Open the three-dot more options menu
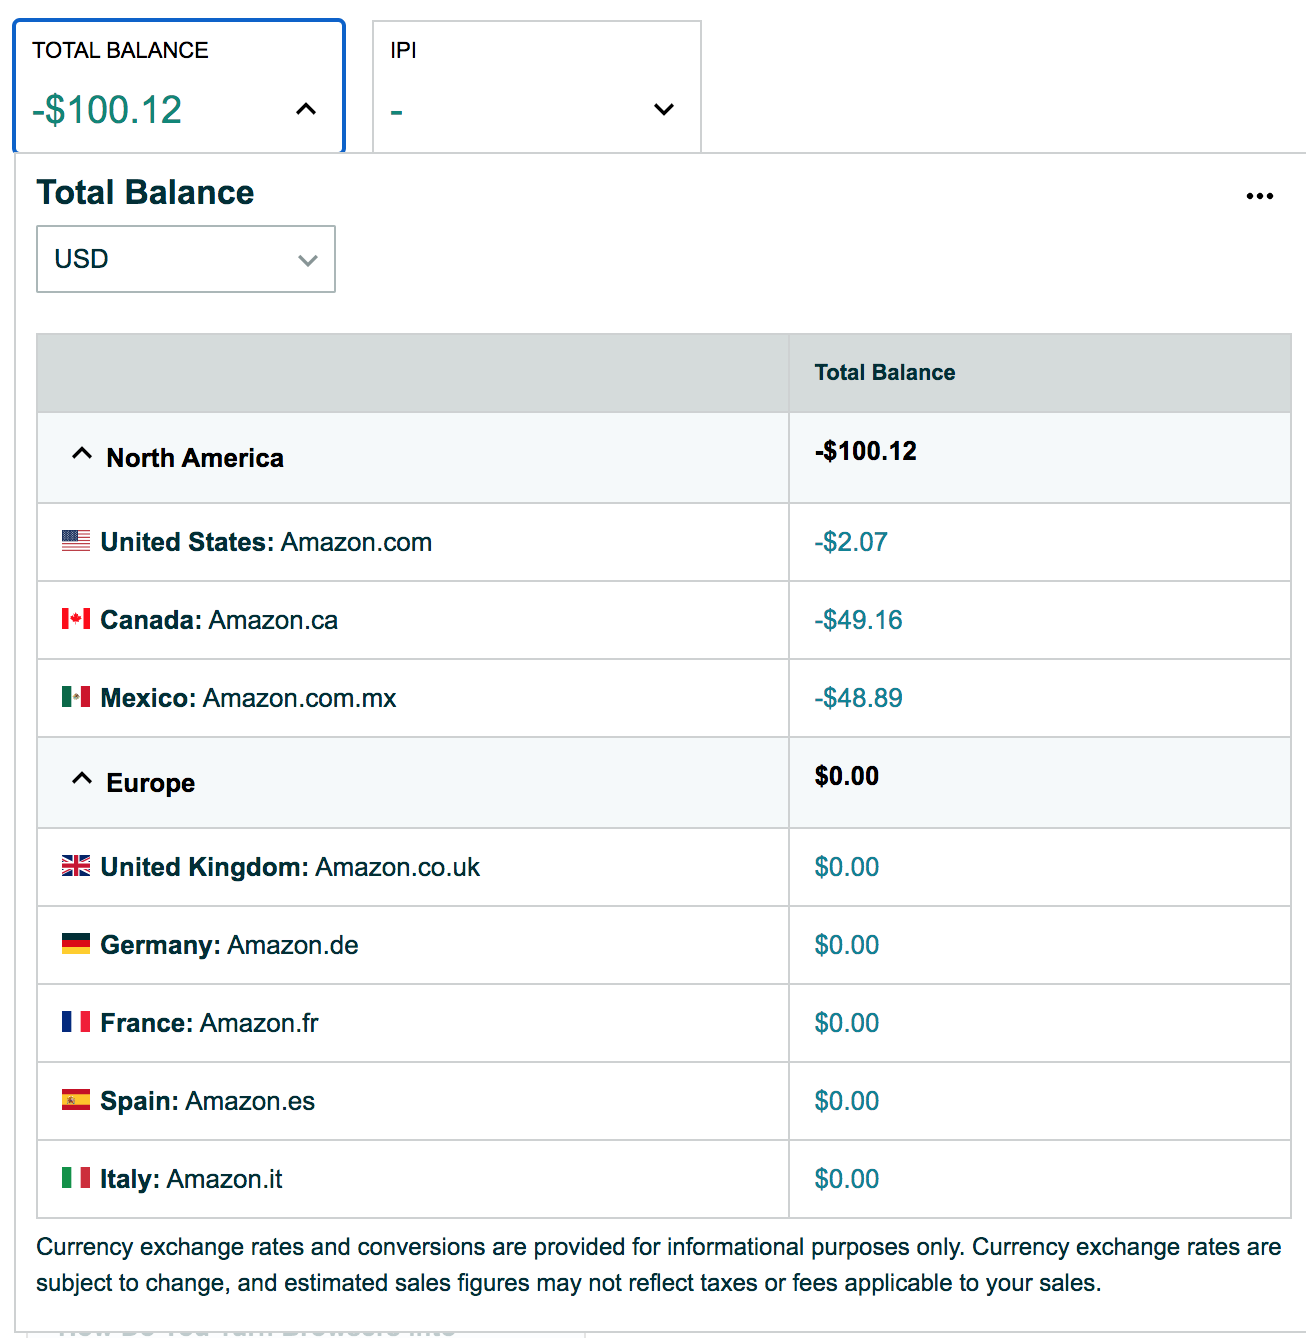Screen dimensions: 1306x1338 [1259, 196]
